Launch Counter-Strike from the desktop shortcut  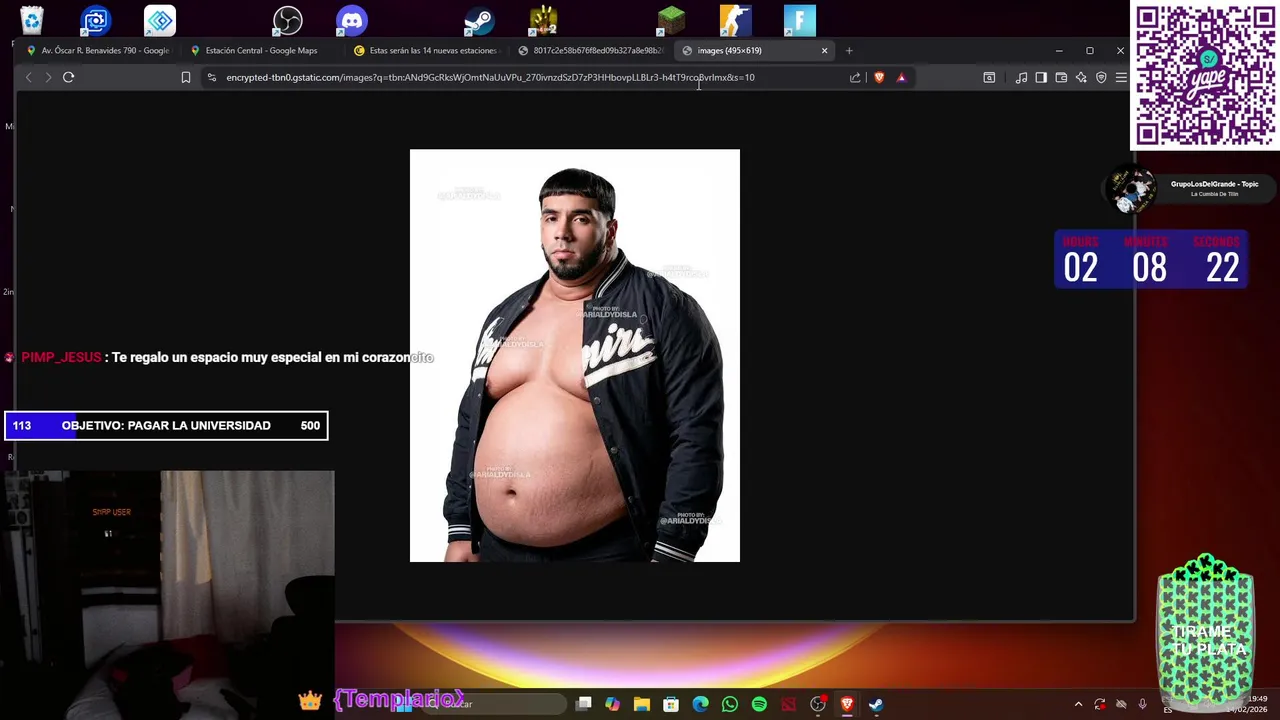tap(735, 20)
